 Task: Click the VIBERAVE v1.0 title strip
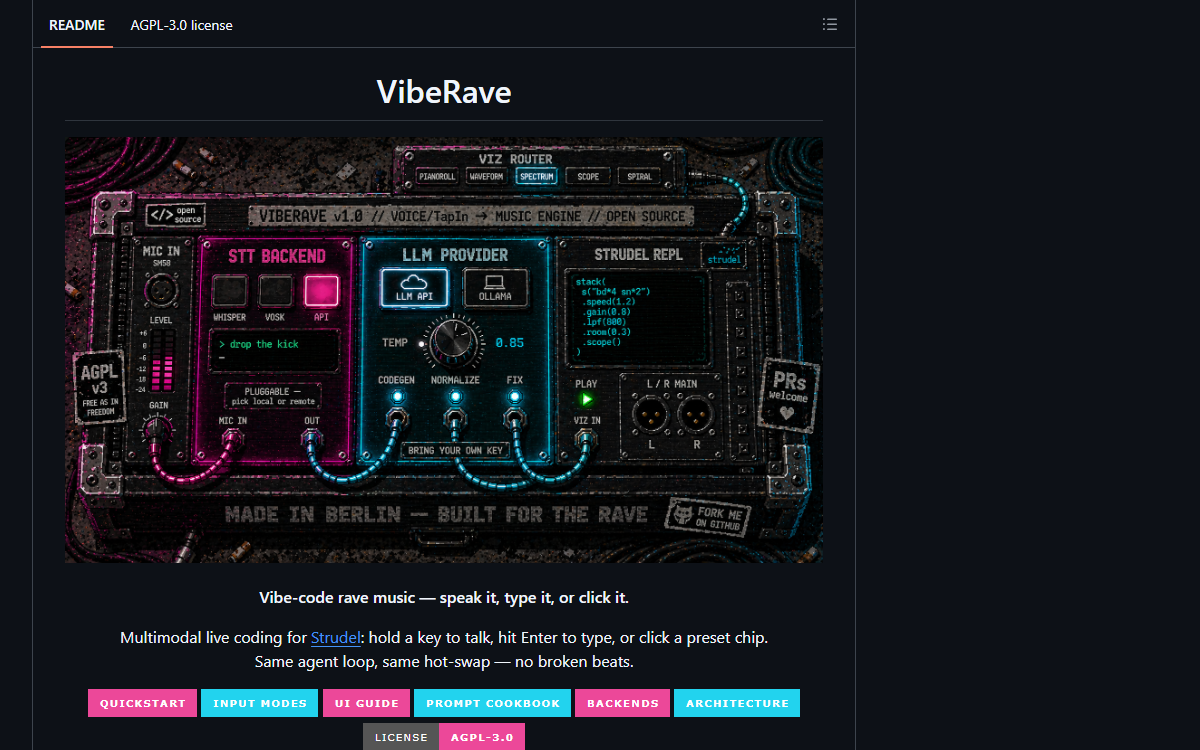(x=472, y=216)
